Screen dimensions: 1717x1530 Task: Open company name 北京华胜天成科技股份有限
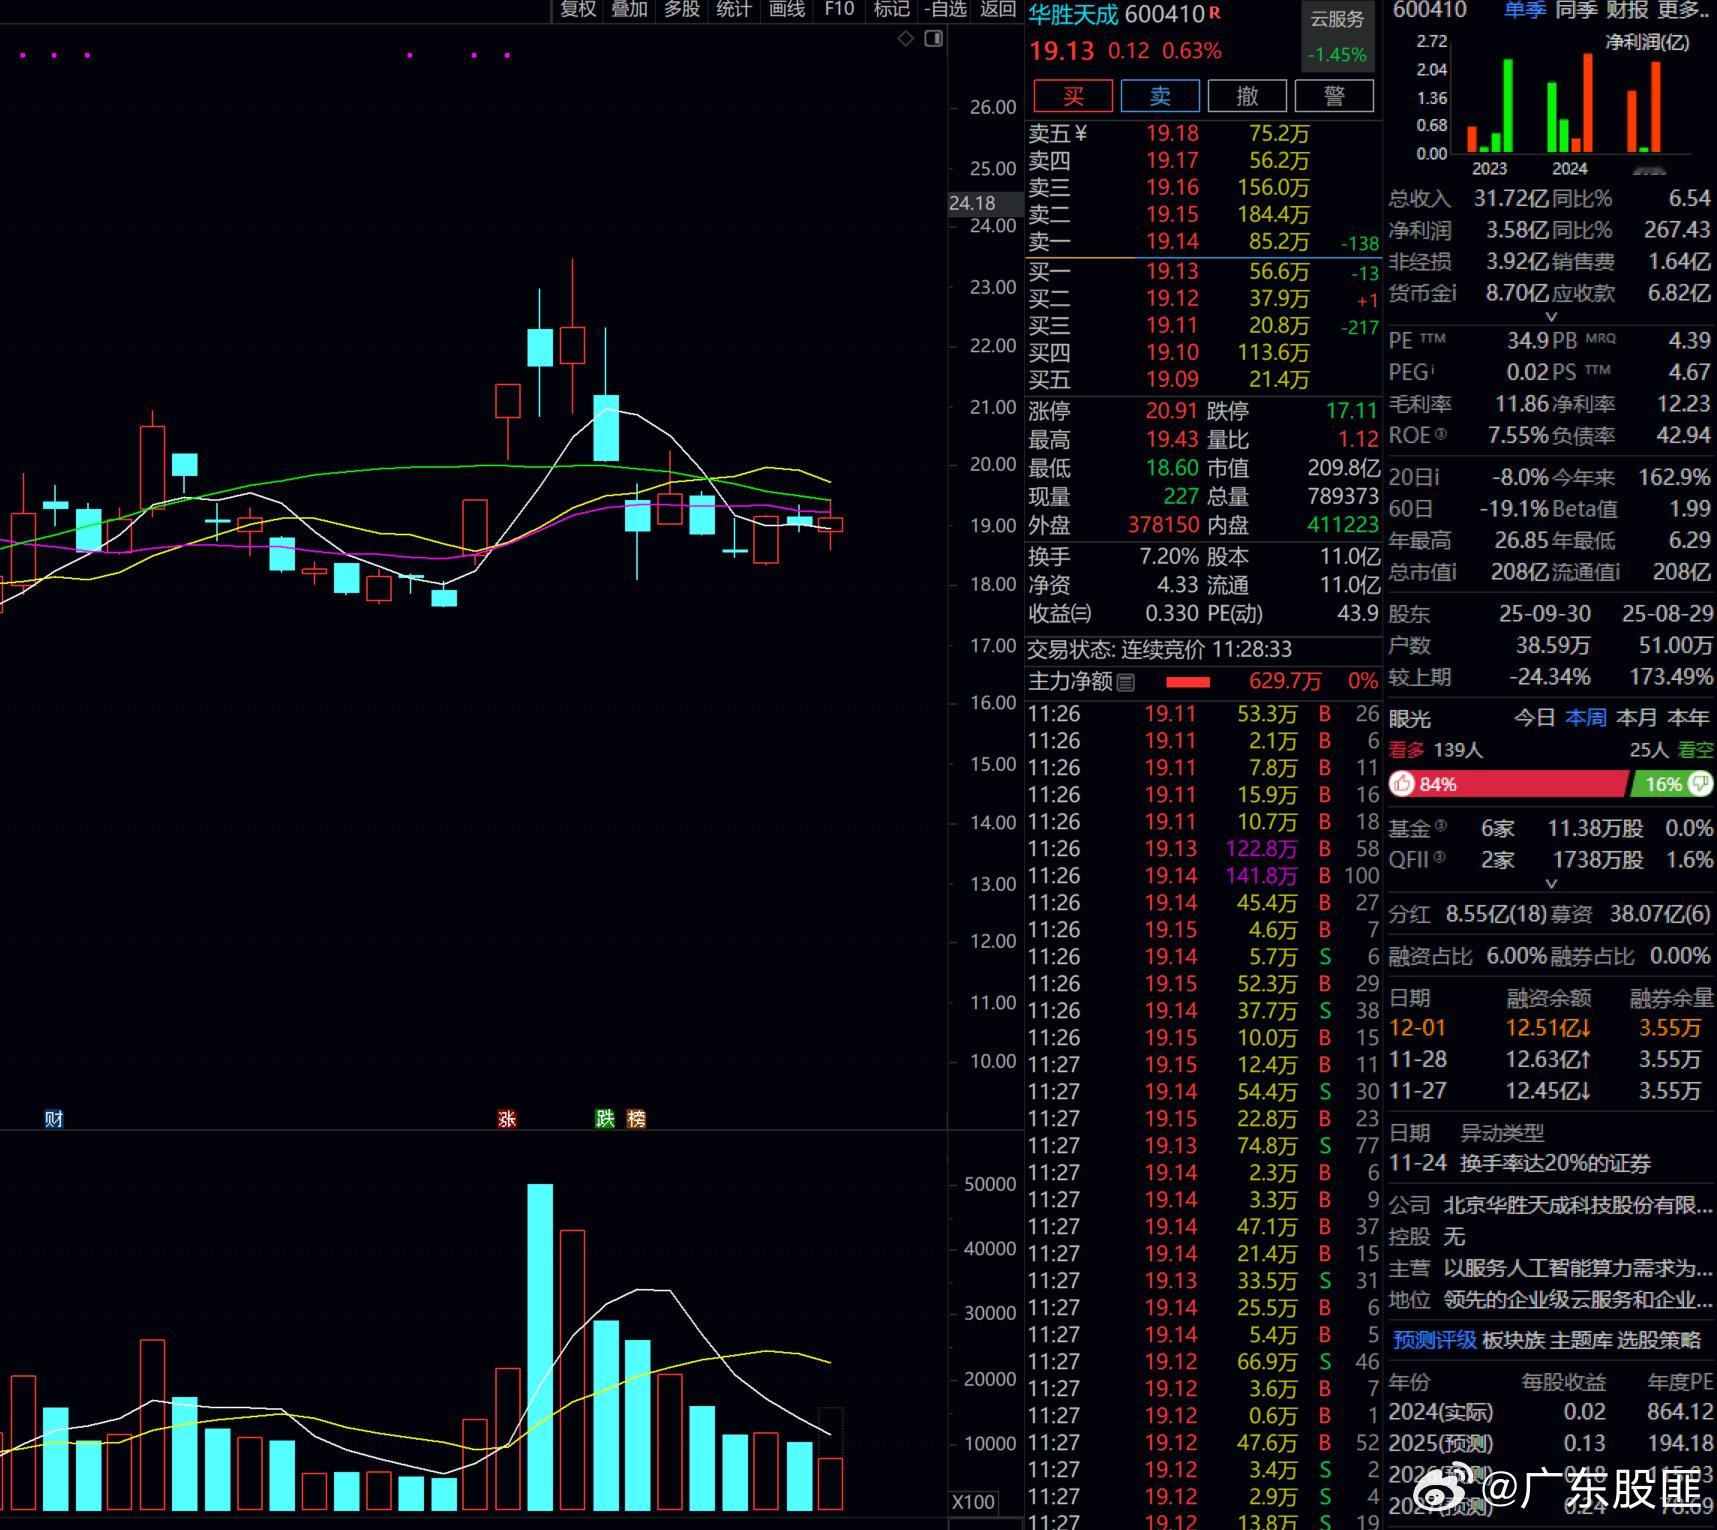(1578, 1205)
